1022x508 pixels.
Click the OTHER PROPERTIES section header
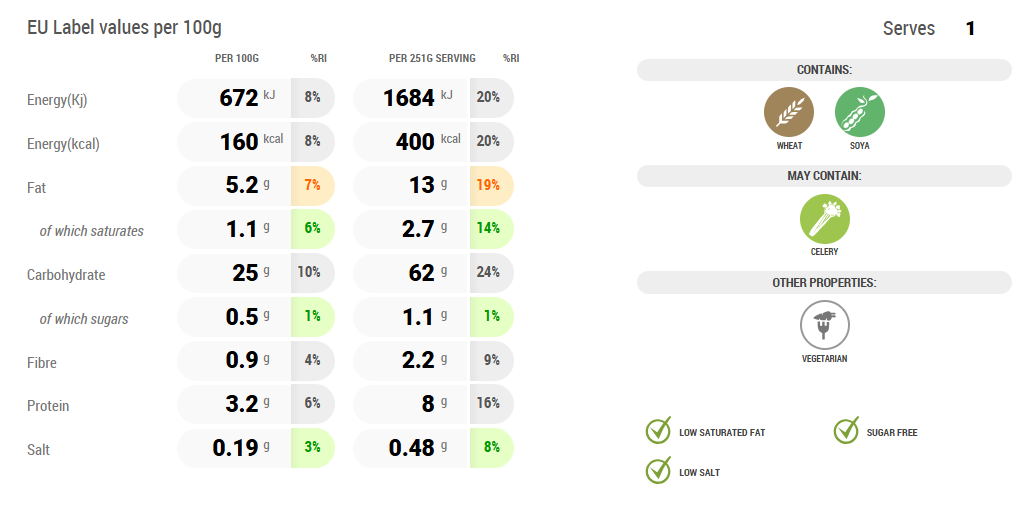[x=824, y=282]
